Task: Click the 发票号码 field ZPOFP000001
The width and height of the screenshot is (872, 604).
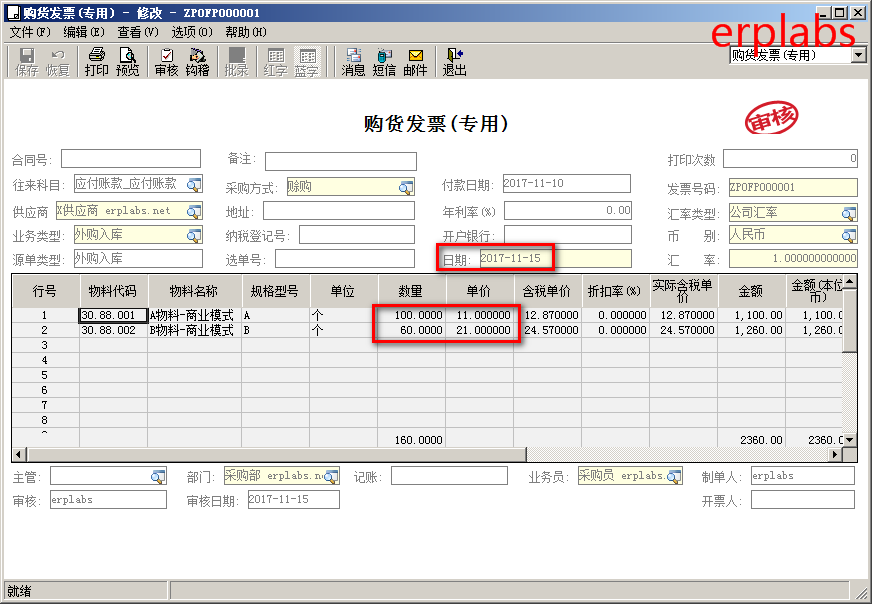Action: coord(793,187)
